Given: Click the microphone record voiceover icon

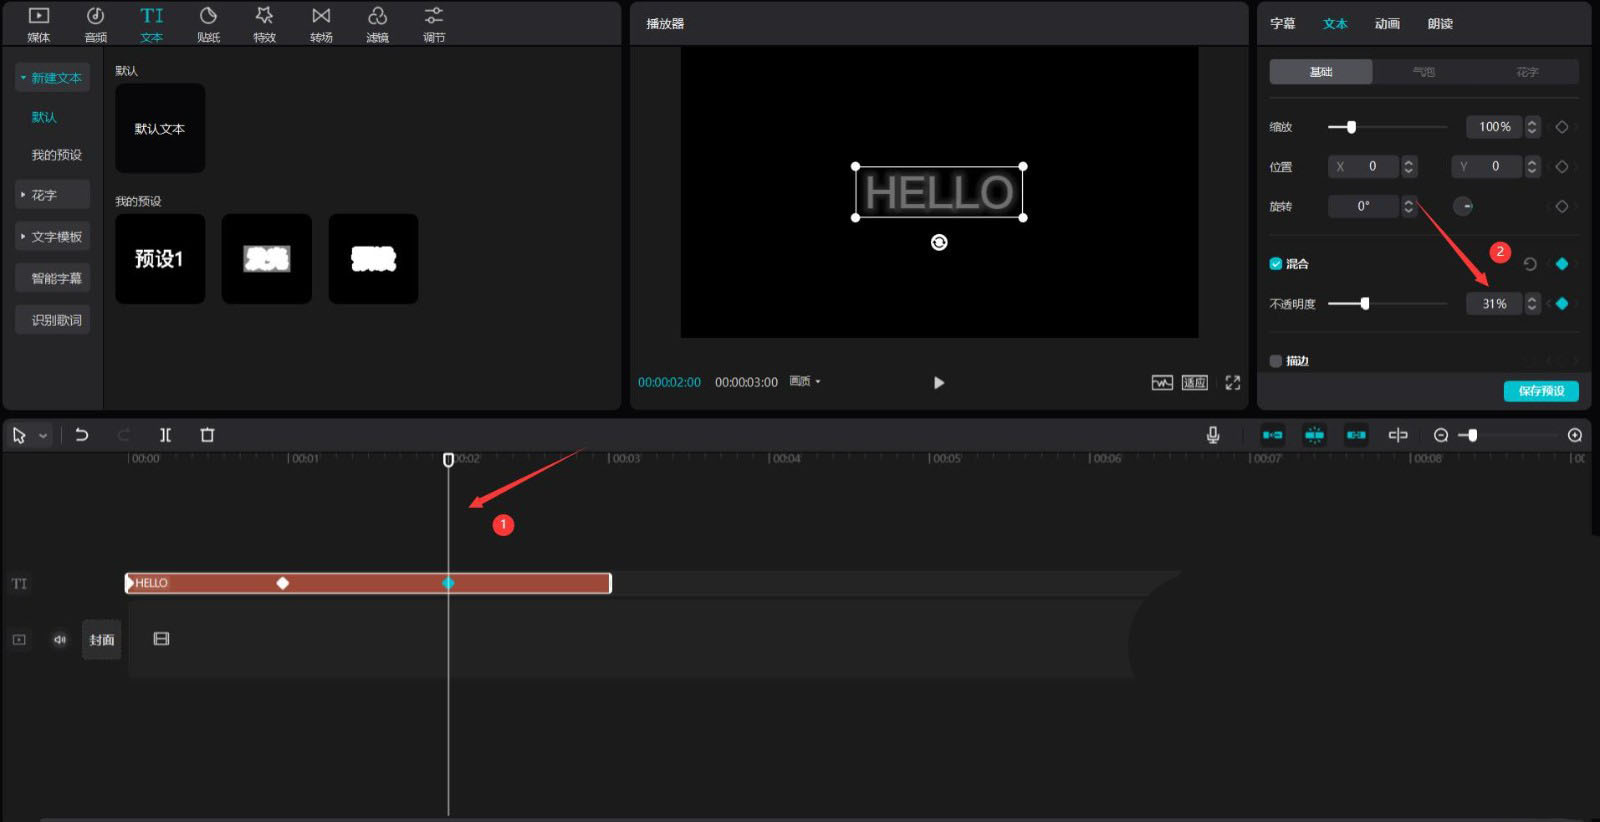Looking at the screenshot, I should click(1212, 435).
